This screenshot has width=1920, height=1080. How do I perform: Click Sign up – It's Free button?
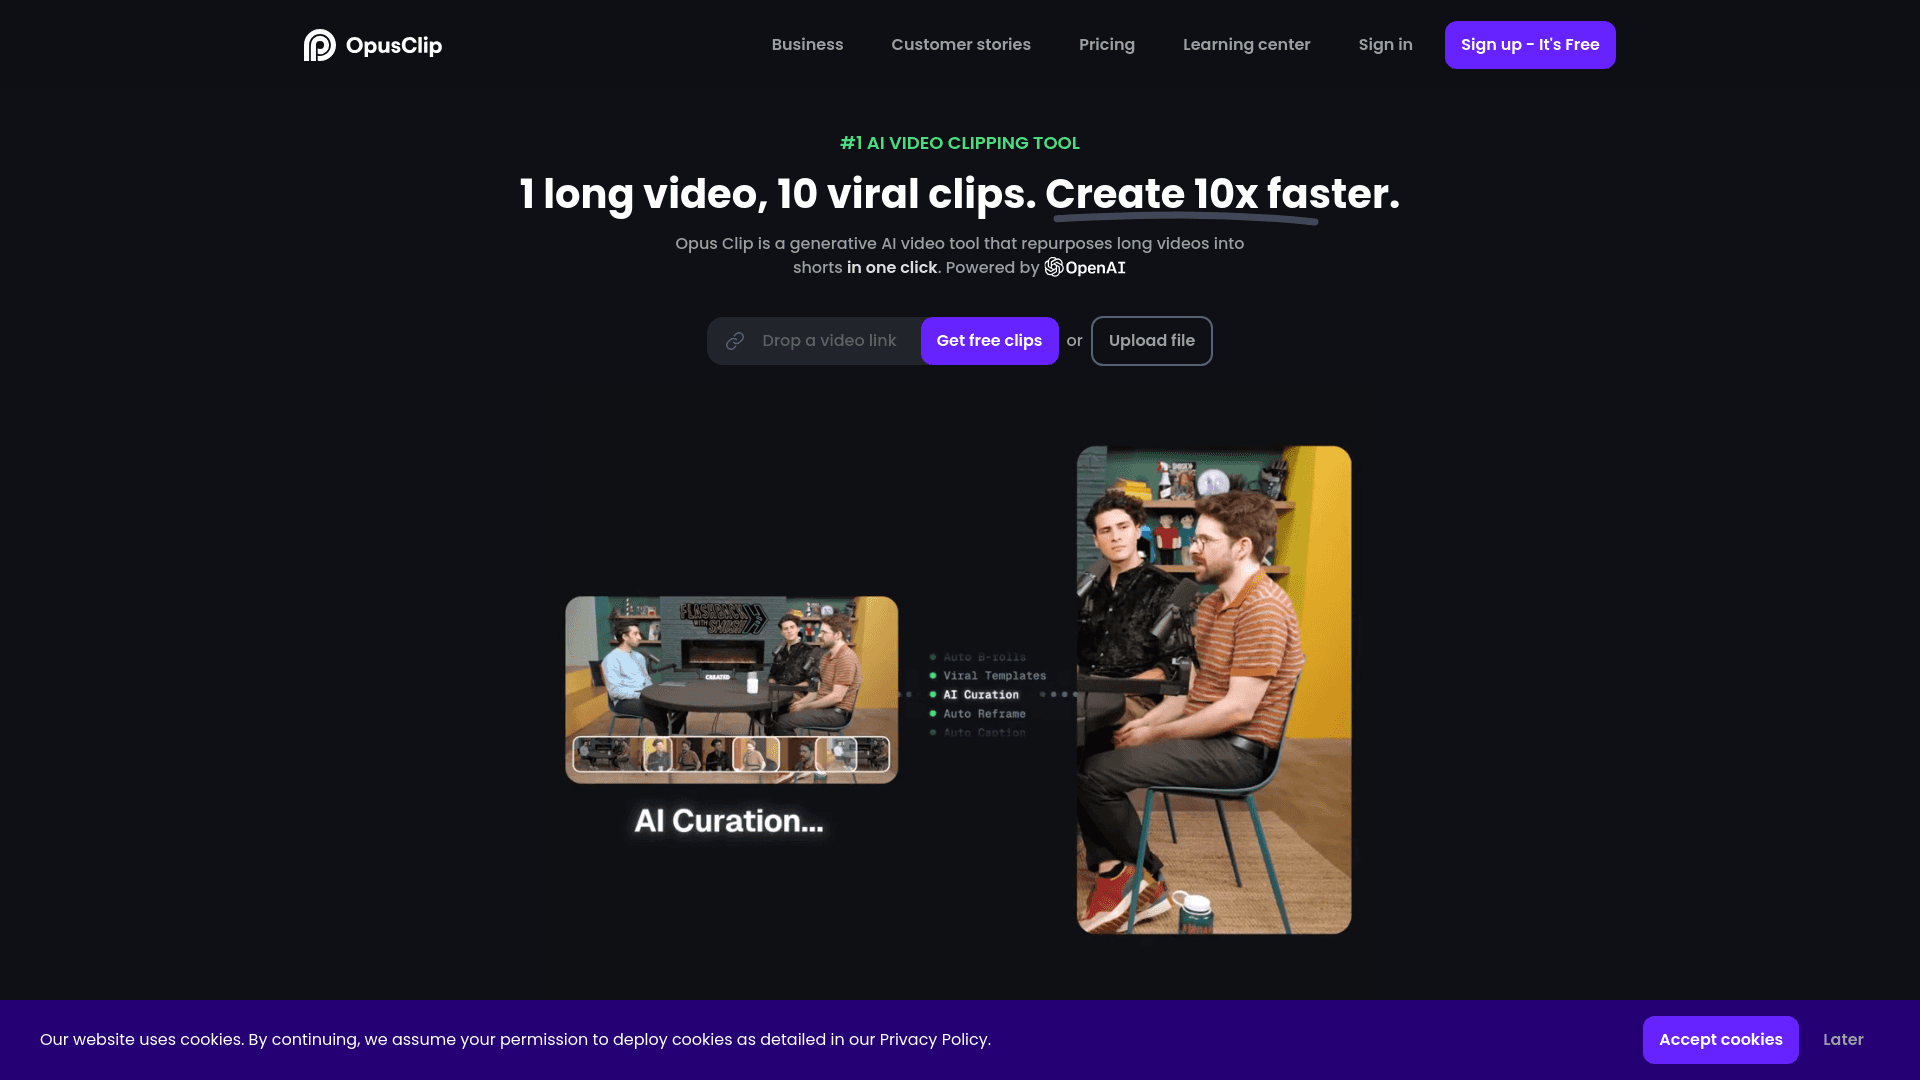click(x=1530, y=44)
